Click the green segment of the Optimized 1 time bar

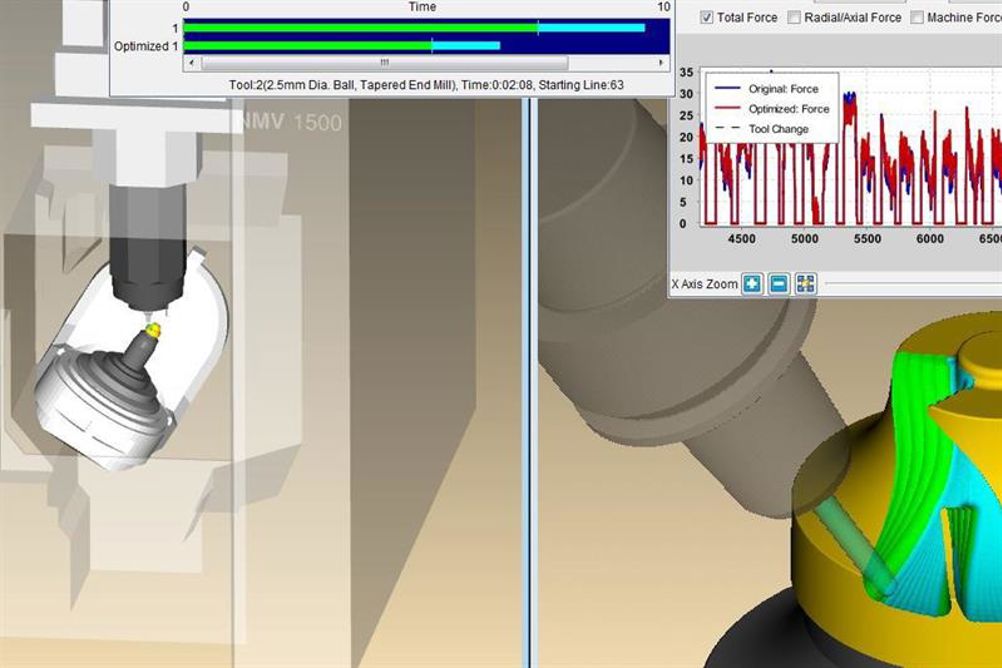pos(308,46)
